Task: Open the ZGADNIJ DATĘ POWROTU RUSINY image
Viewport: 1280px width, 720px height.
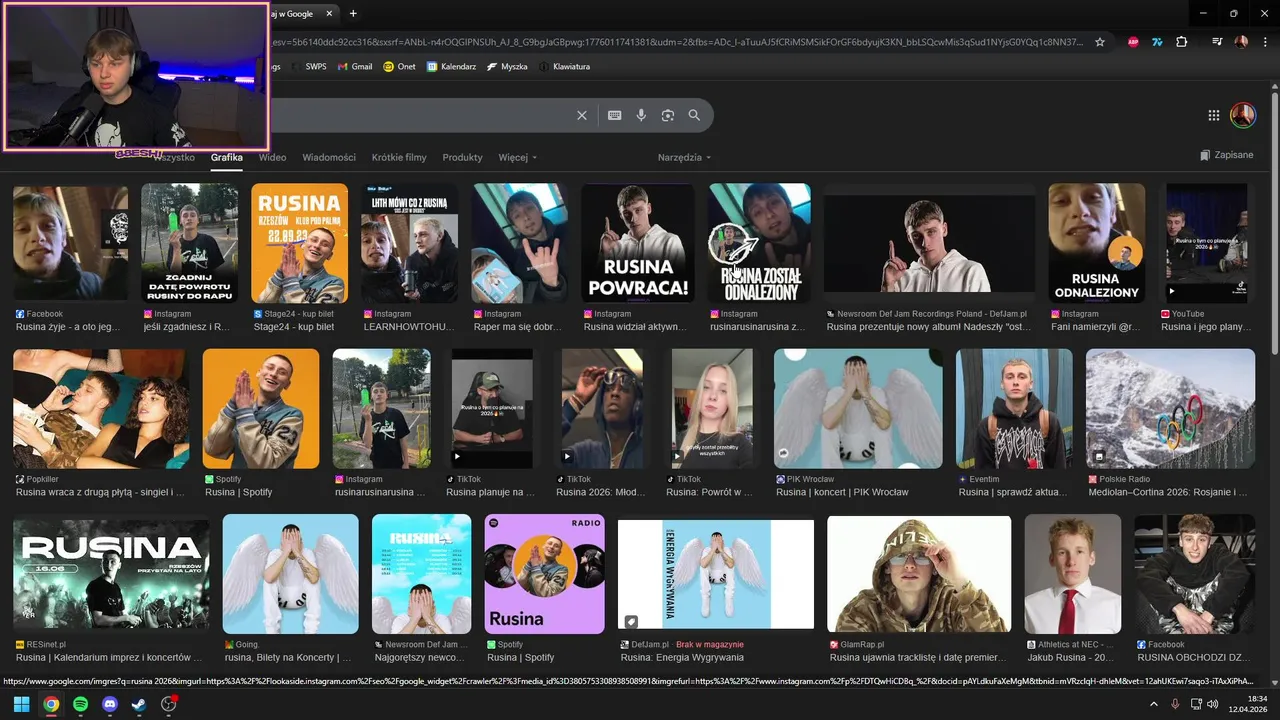Action: [x=189, y=242]
